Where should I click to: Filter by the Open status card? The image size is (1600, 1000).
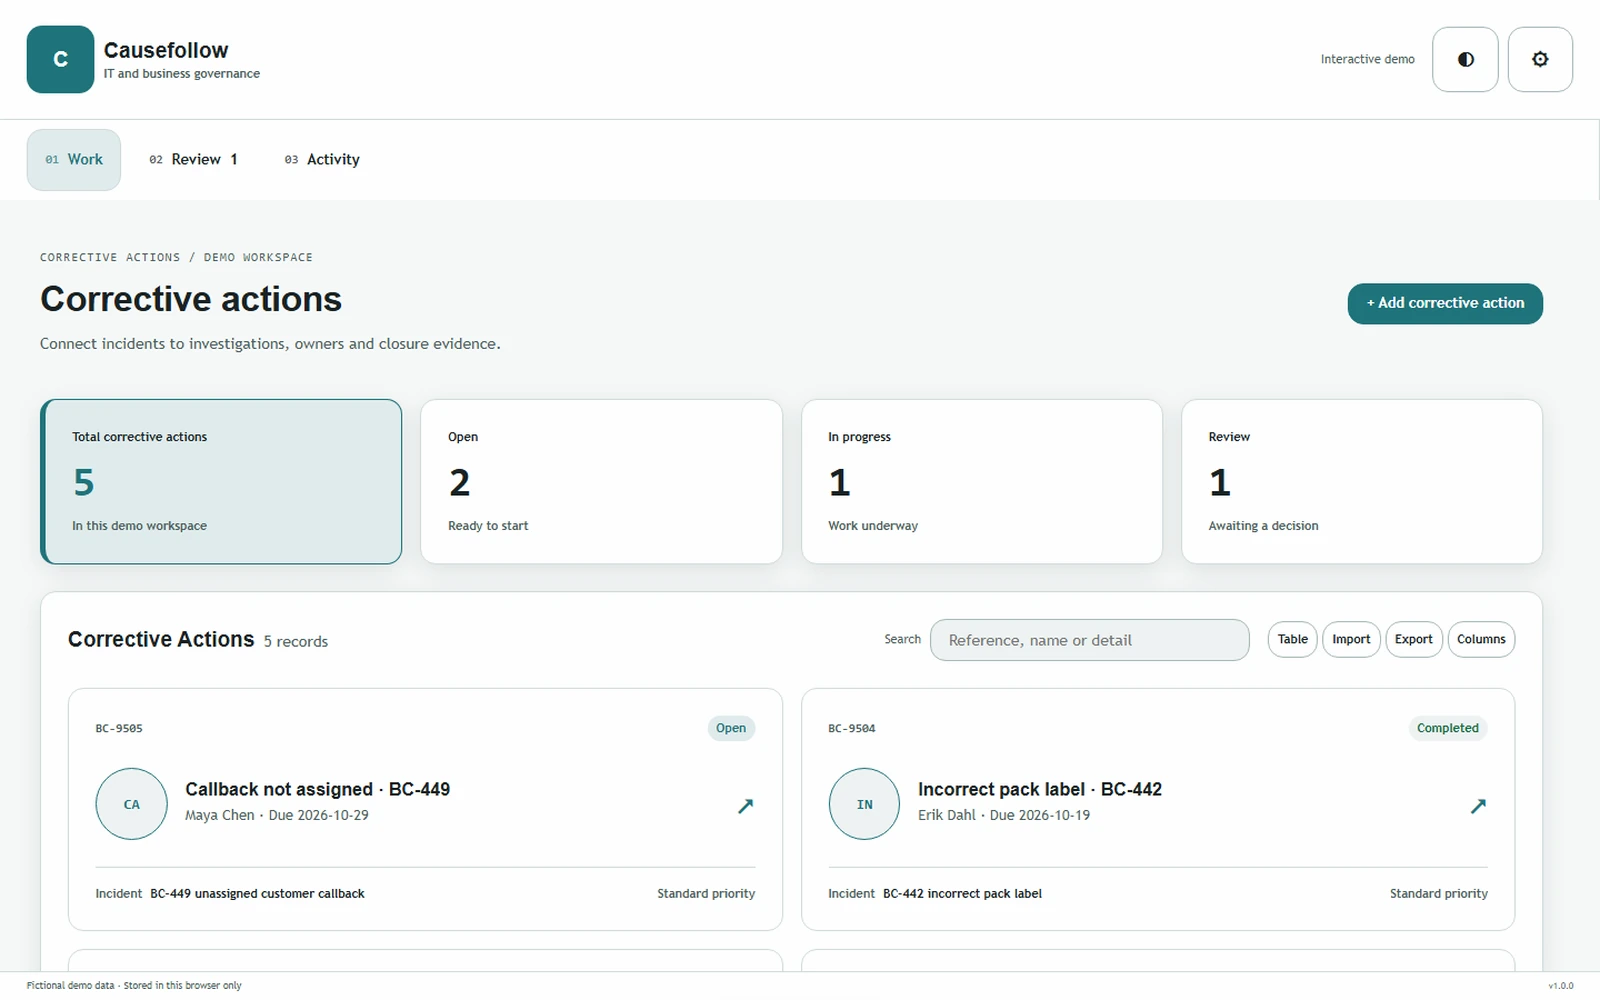click(x=601, y=481)
